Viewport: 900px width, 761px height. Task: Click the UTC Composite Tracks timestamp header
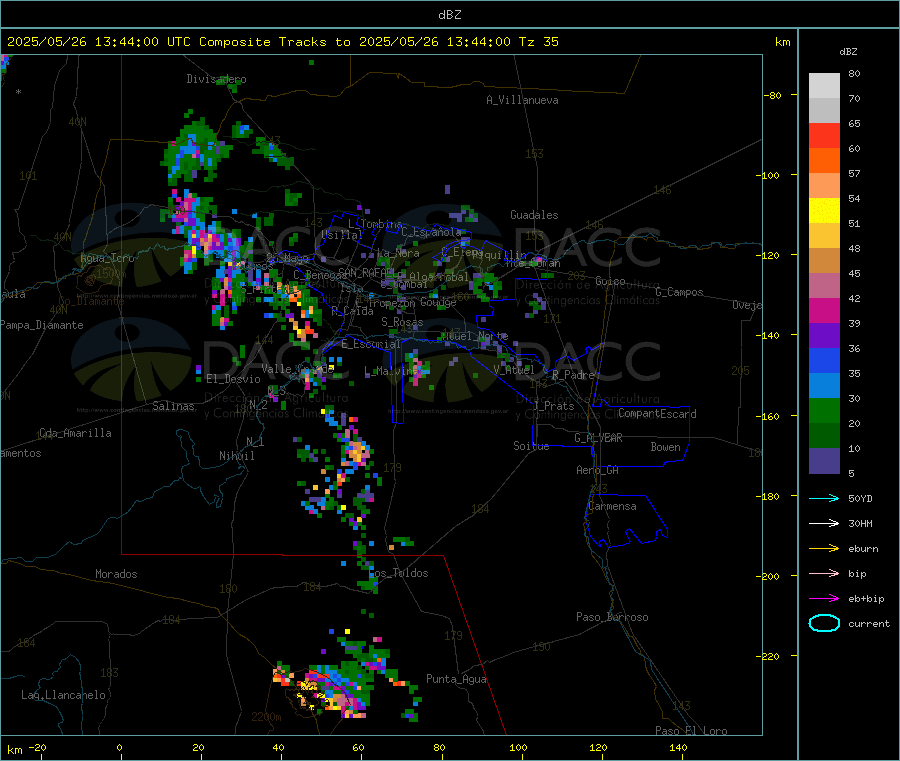pyautogui.click(x=282, y=42)
